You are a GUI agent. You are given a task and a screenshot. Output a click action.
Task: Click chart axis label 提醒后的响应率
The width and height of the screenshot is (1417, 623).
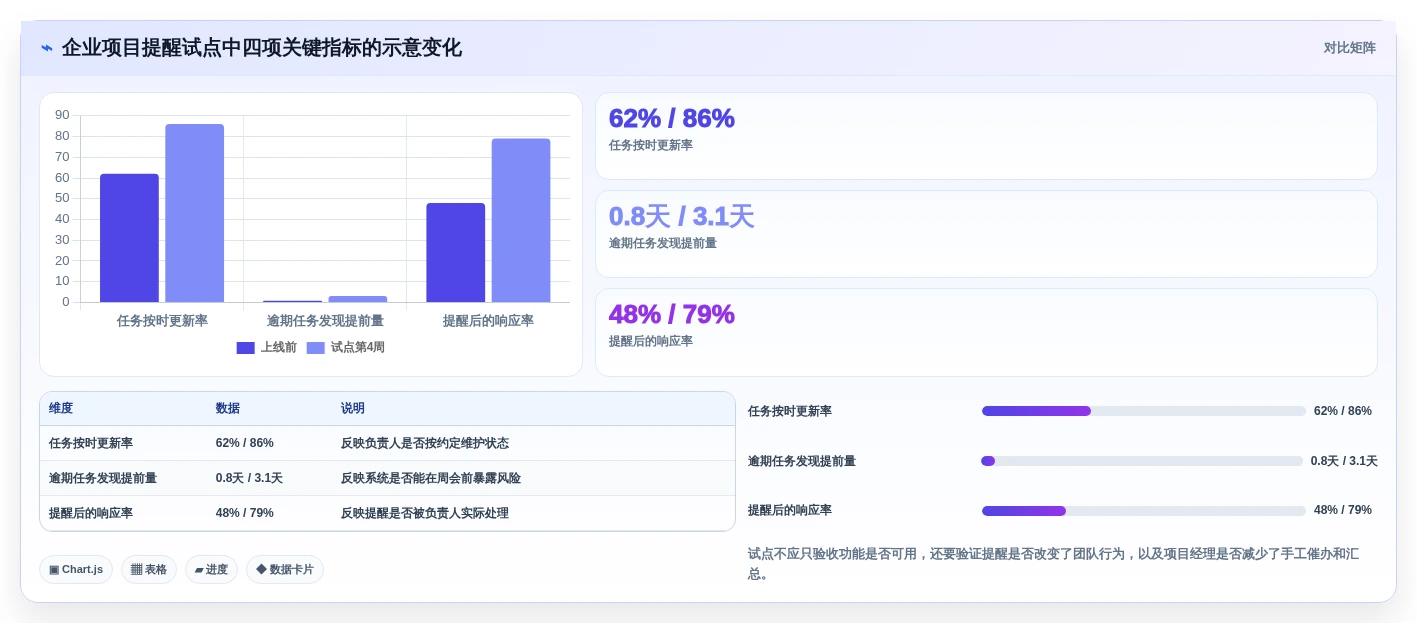[x=488, y=321]
